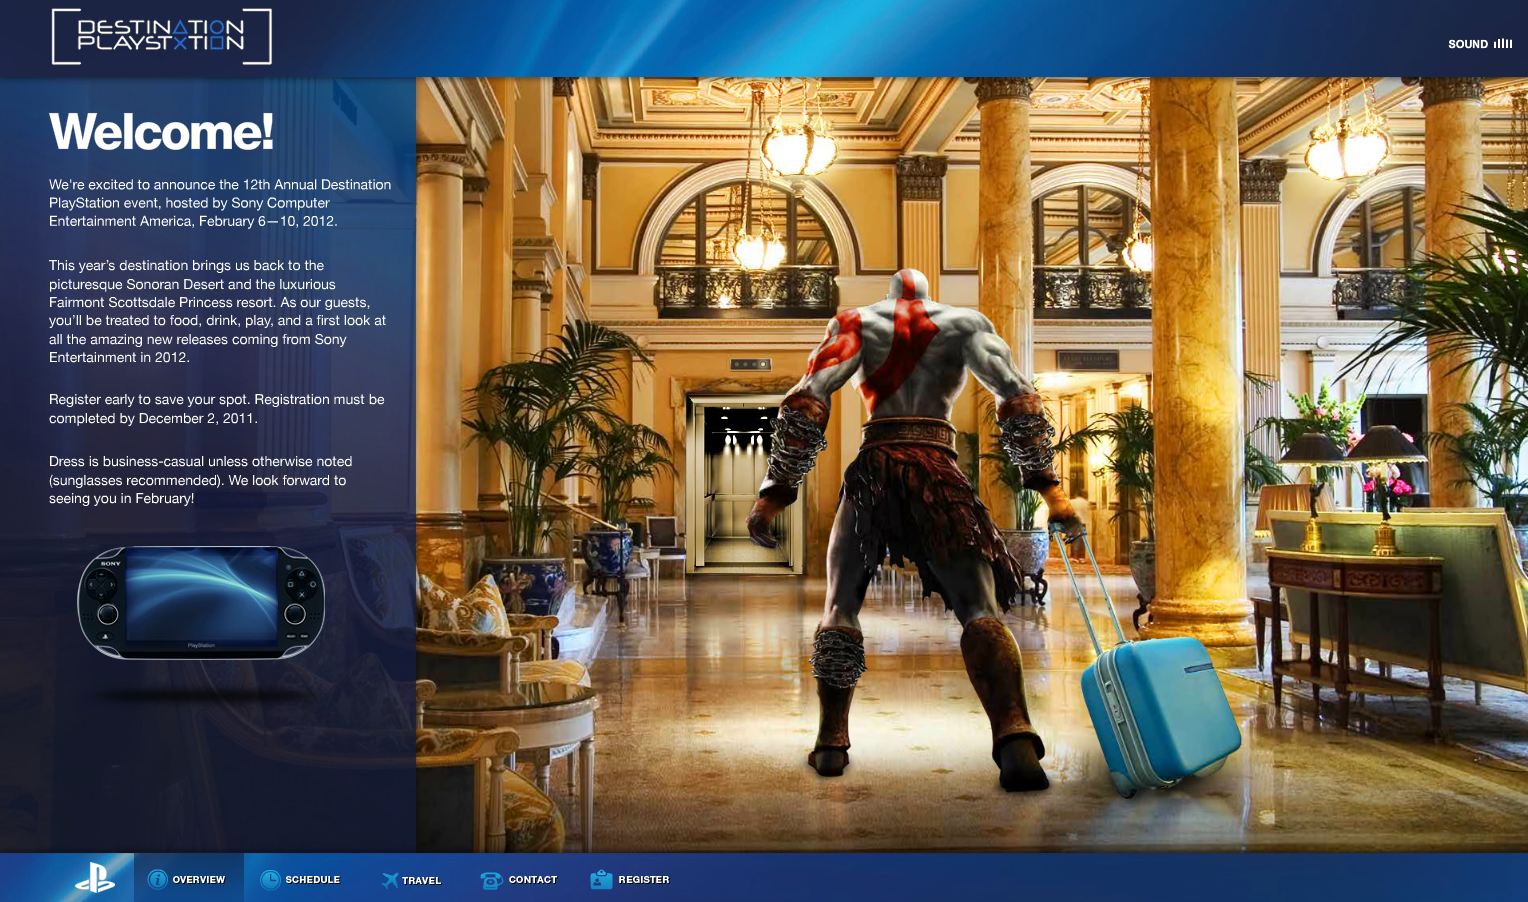Open the Schedule tab
1528x902 pixels.
point(300,878)
